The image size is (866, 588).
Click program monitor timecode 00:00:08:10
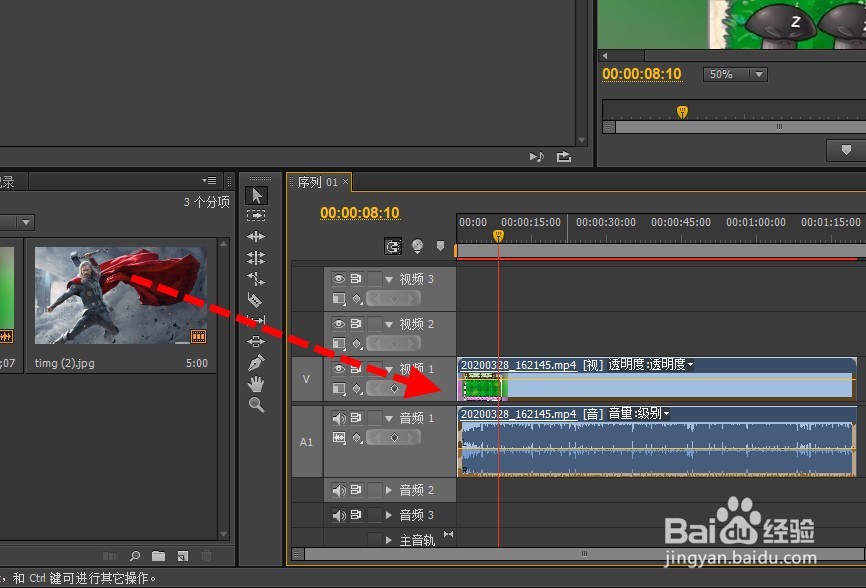click(642, 74)
